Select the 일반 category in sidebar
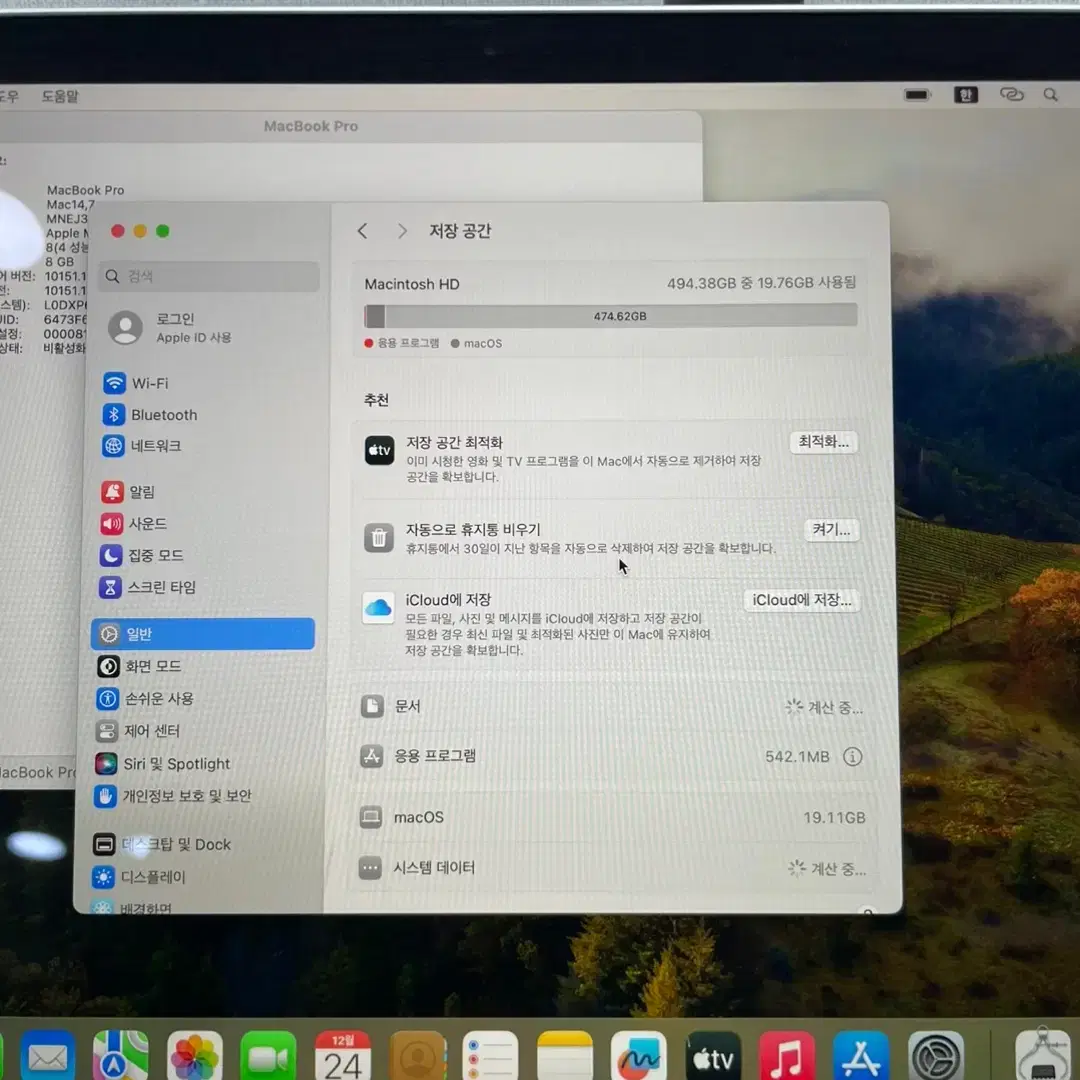The image size is (1080, 1080). click(x=202, y=634)
